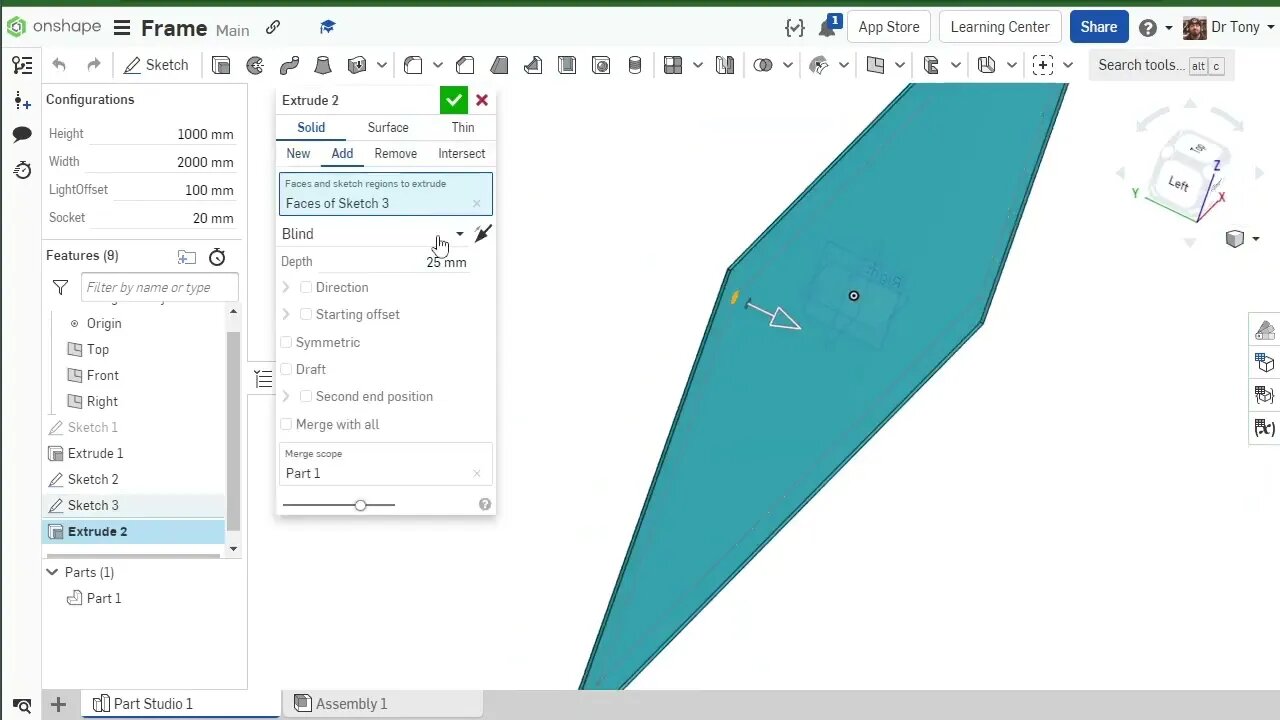
Task: Enable the Second end position checkbox
Action: coord(306,397)
